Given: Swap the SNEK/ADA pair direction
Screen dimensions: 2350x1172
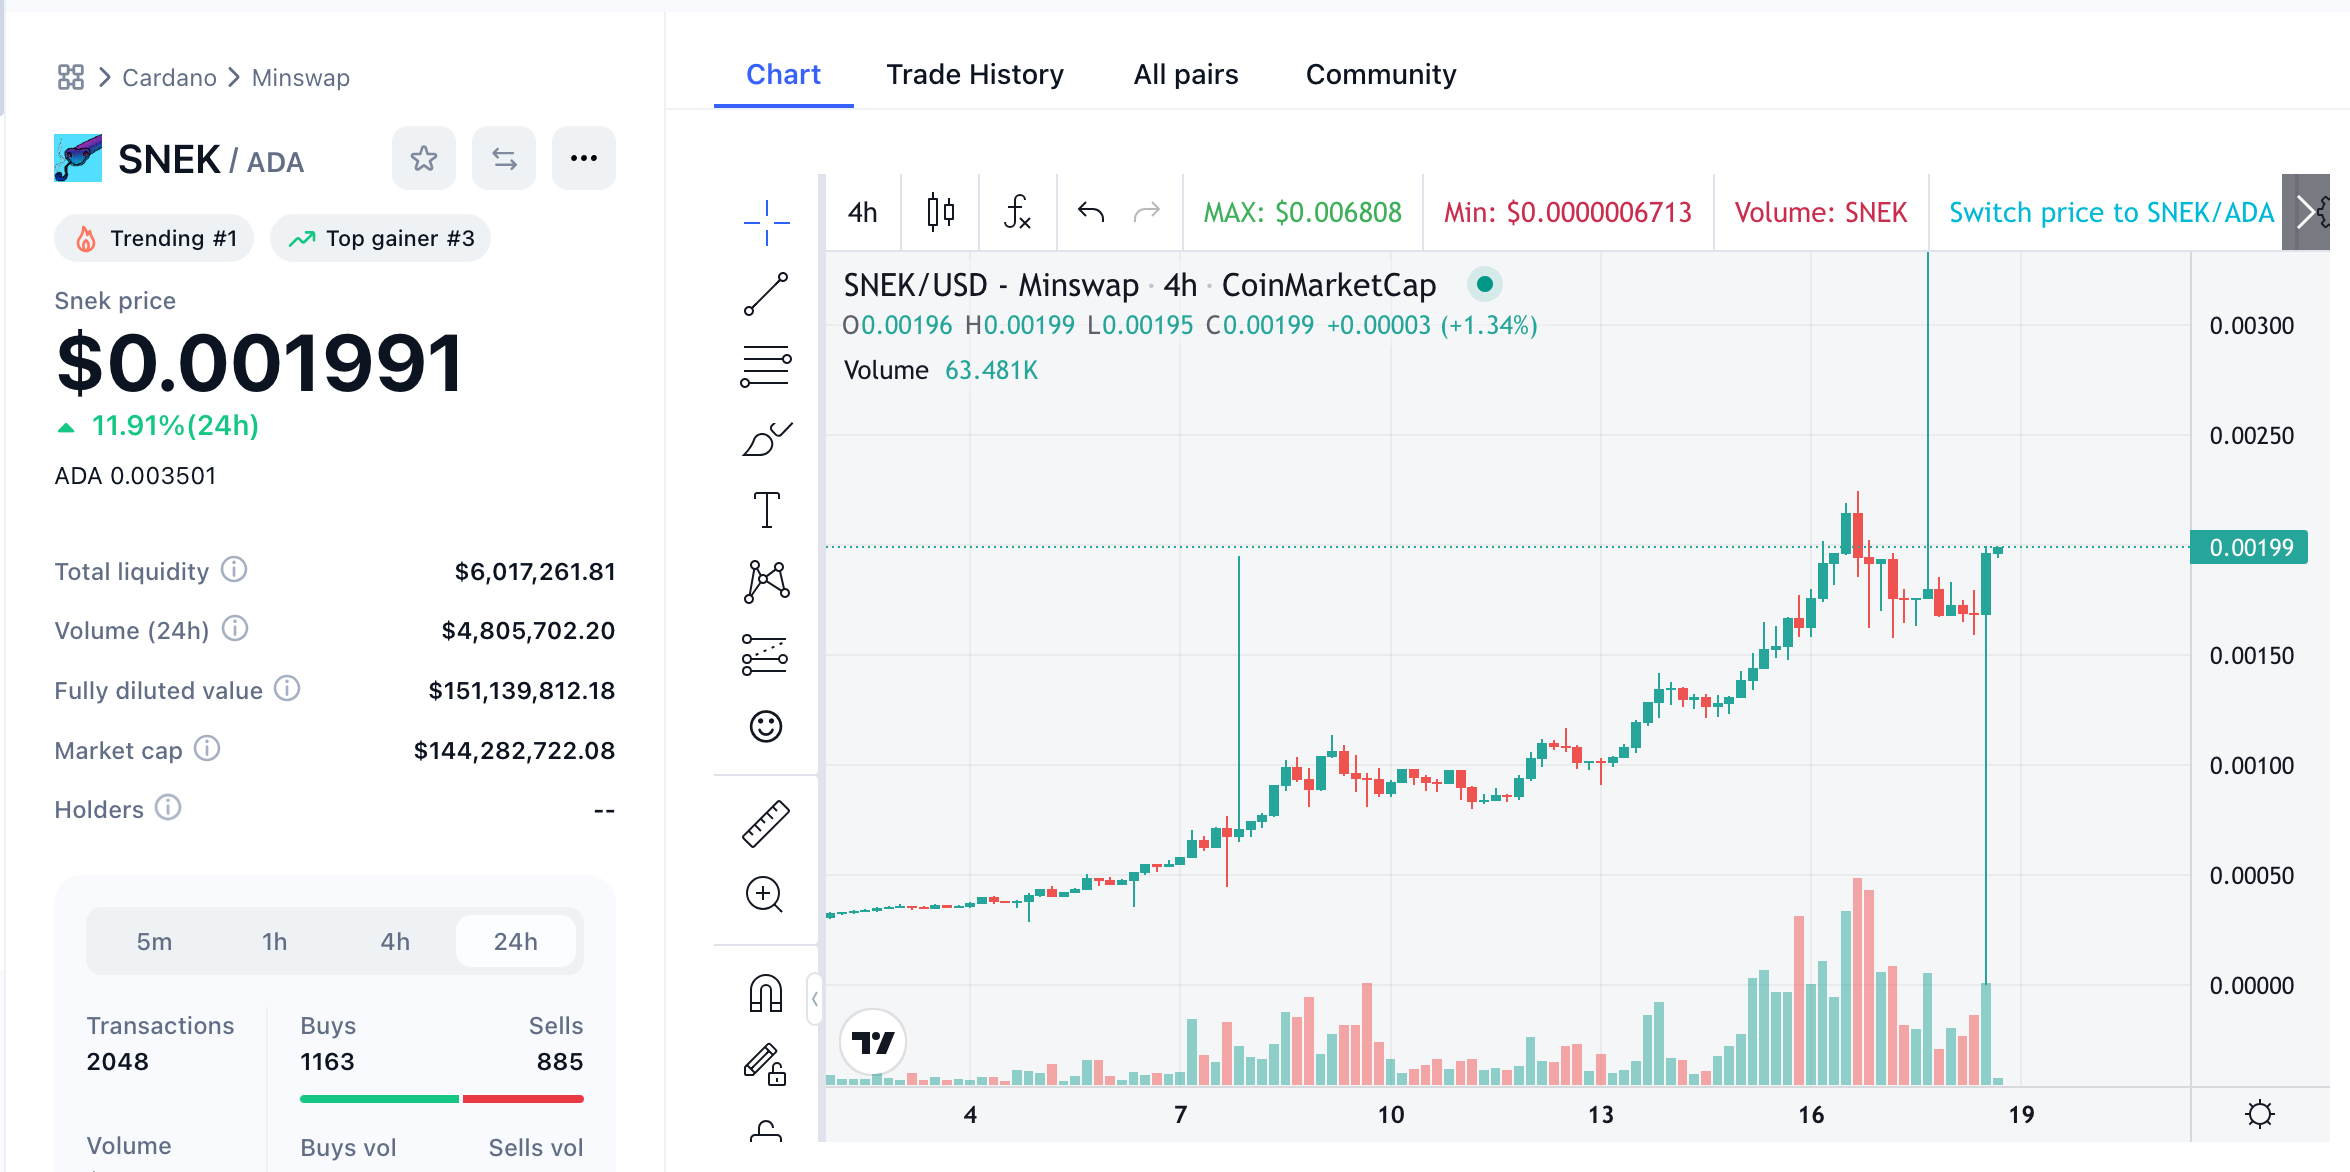Looking at the screenshot, I should (504, 158).
